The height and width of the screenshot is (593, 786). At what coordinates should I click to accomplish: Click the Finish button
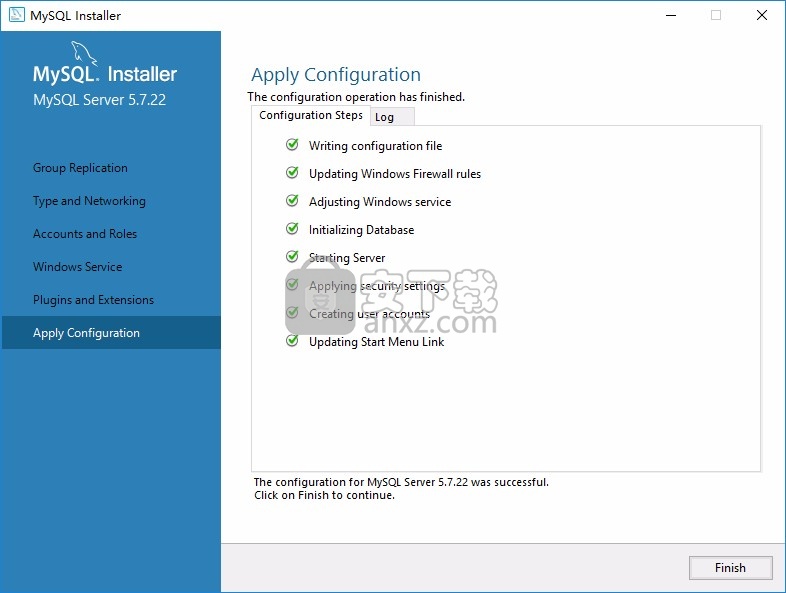click(730, 568)
